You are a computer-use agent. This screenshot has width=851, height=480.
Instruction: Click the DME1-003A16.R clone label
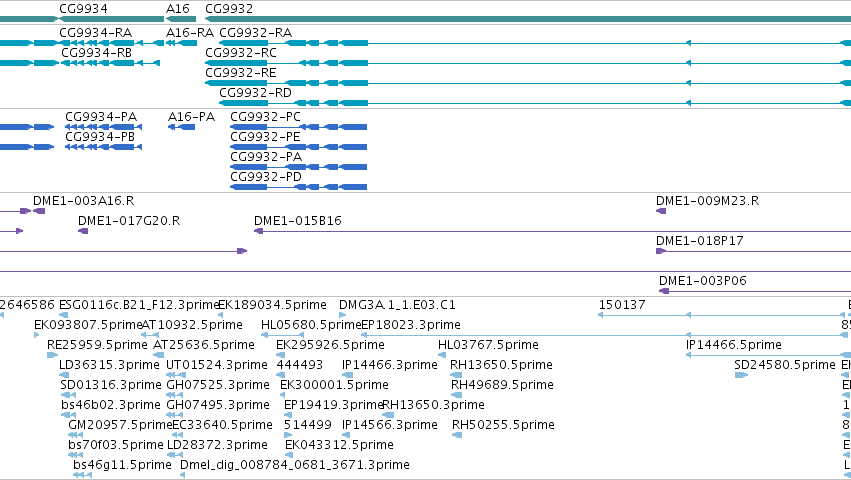pyautogui.click(x=84, y=201)
